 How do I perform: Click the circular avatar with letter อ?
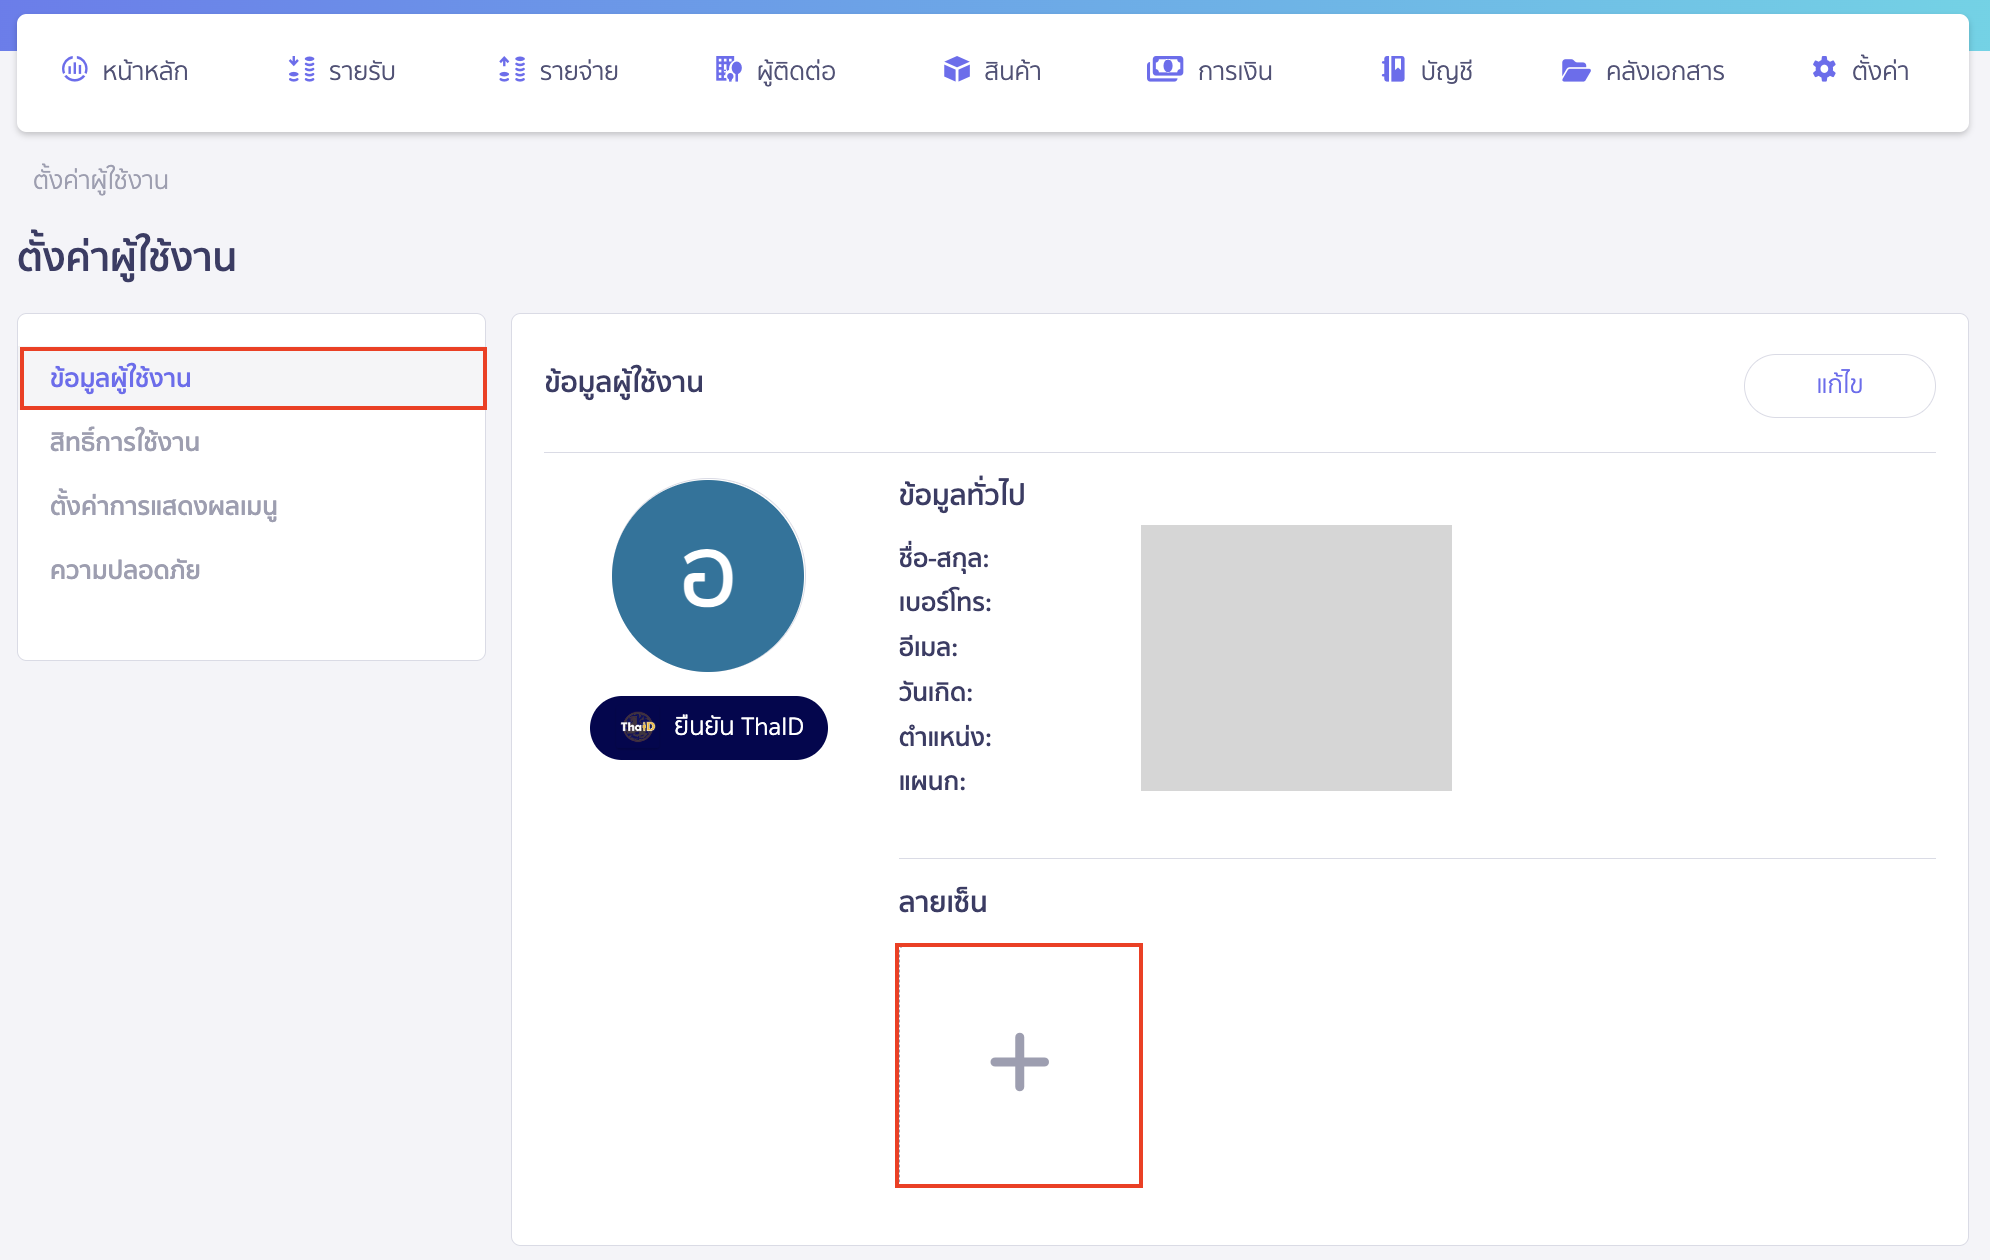708,575
